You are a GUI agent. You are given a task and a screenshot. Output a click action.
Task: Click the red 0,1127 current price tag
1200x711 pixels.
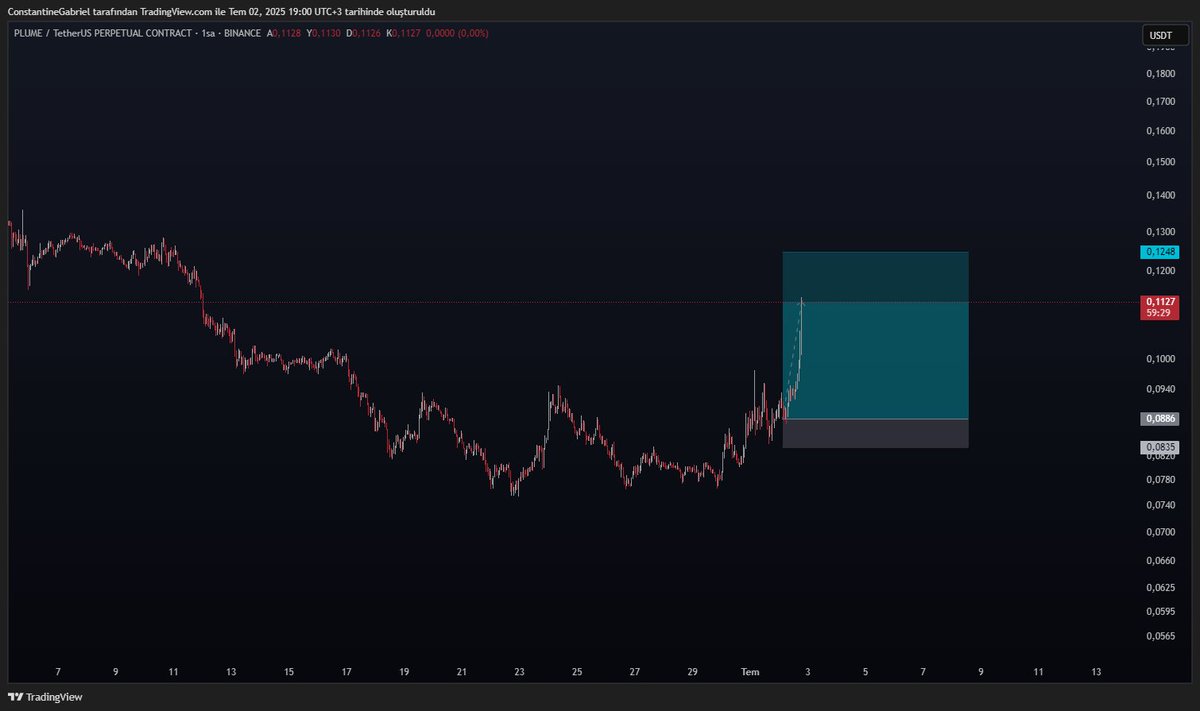[x=1160, y=302]
